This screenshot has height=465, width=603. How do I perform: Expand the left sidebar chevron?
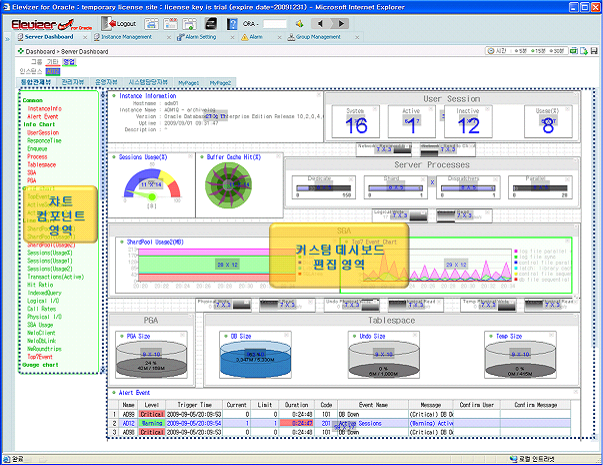point(7,39)
